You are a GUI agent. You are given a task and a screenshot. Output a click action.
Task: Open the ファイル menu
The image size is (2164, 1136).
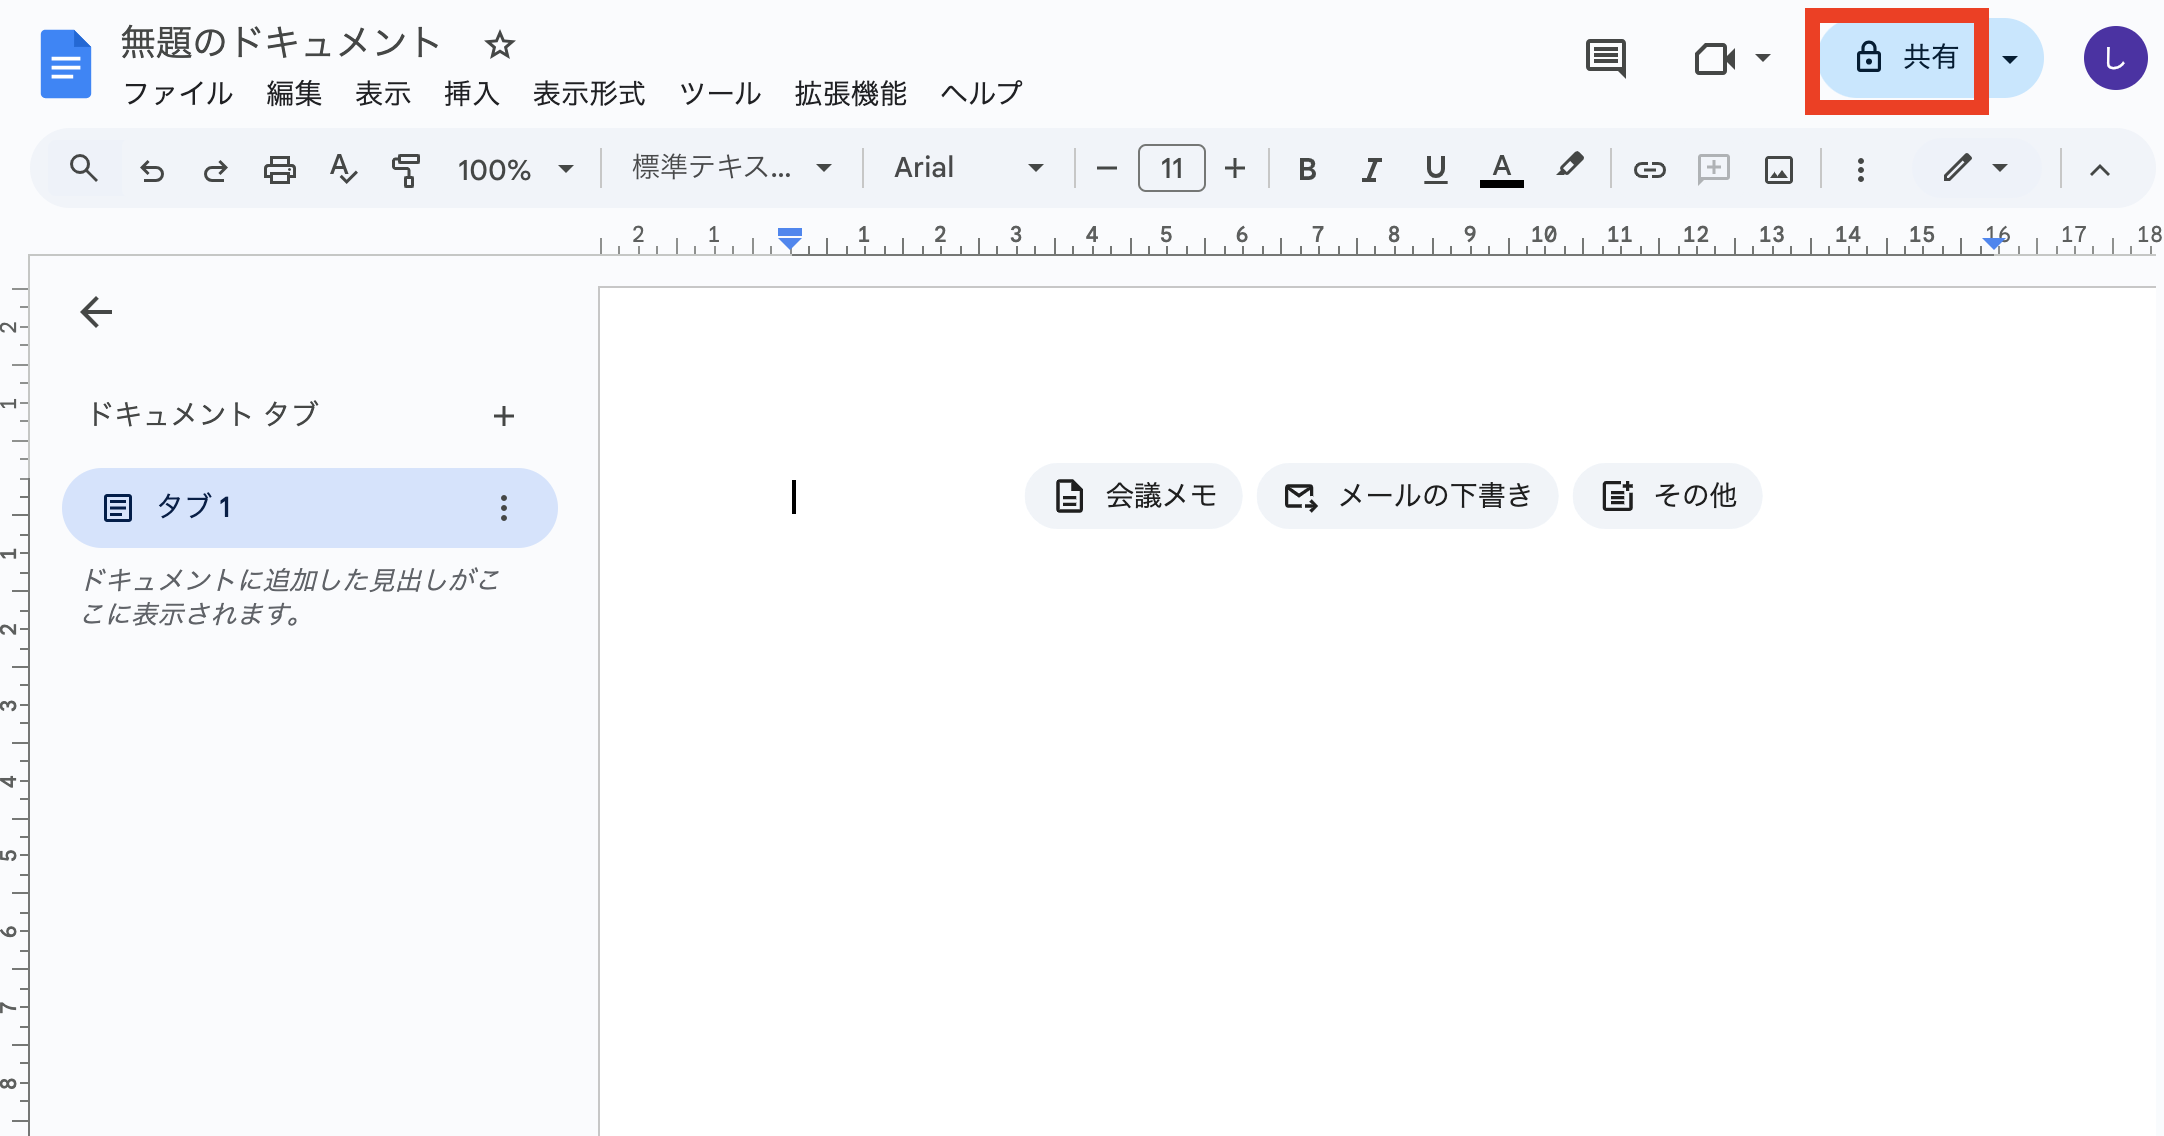click(x=177, y=94)
